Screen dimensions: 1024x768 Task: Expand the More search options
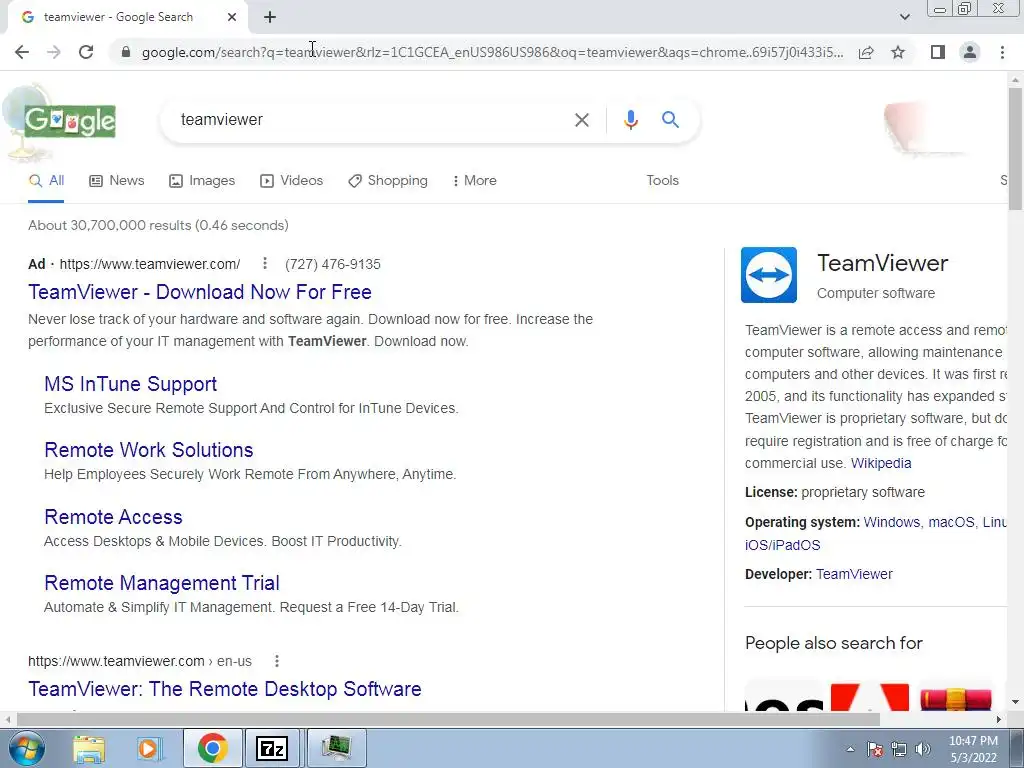tap(475, 181)
